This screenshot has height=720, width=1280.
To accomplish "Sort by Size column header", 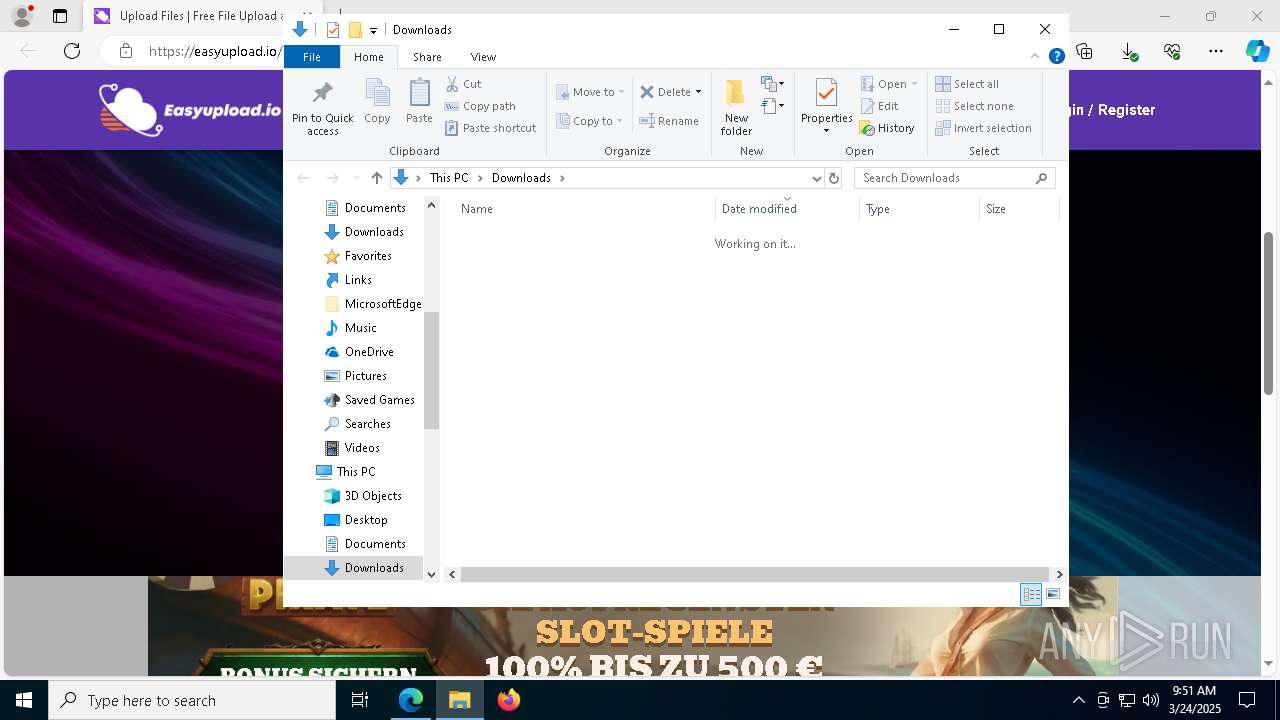I will 1019,209.
